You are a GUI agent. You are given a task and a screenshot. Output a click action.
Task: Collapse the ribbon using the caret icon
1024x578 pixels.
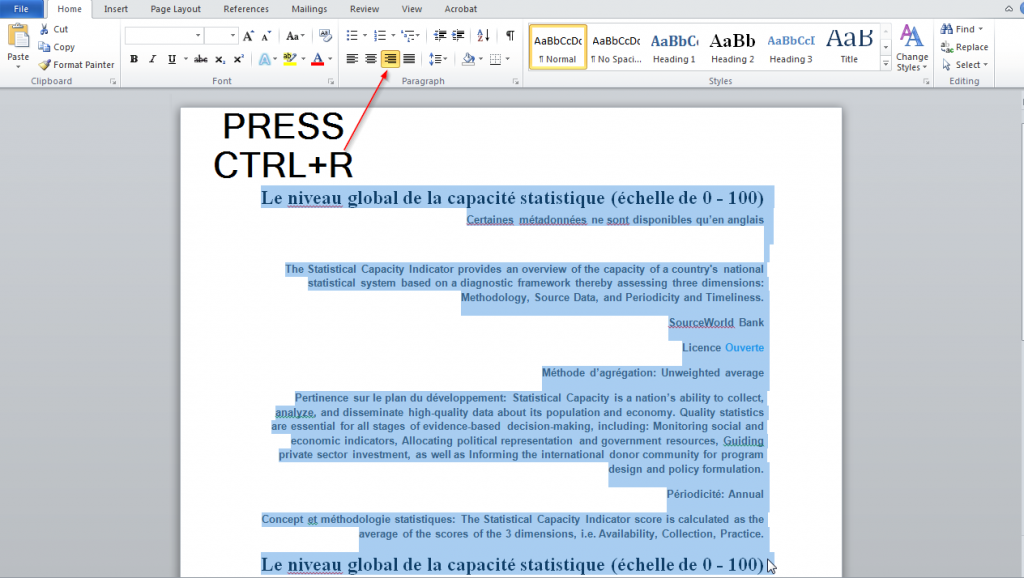pos(1009,8)
